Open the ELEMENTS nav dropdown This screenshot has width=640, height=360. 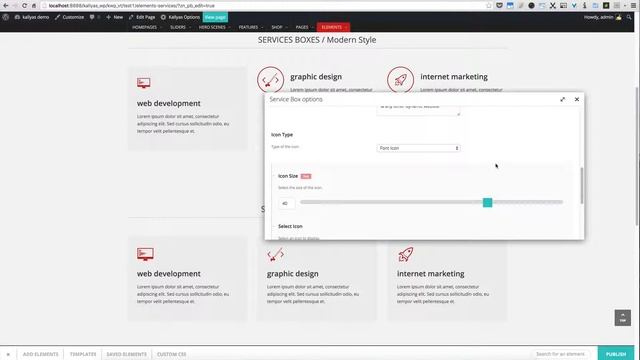[x=333, y=27]
